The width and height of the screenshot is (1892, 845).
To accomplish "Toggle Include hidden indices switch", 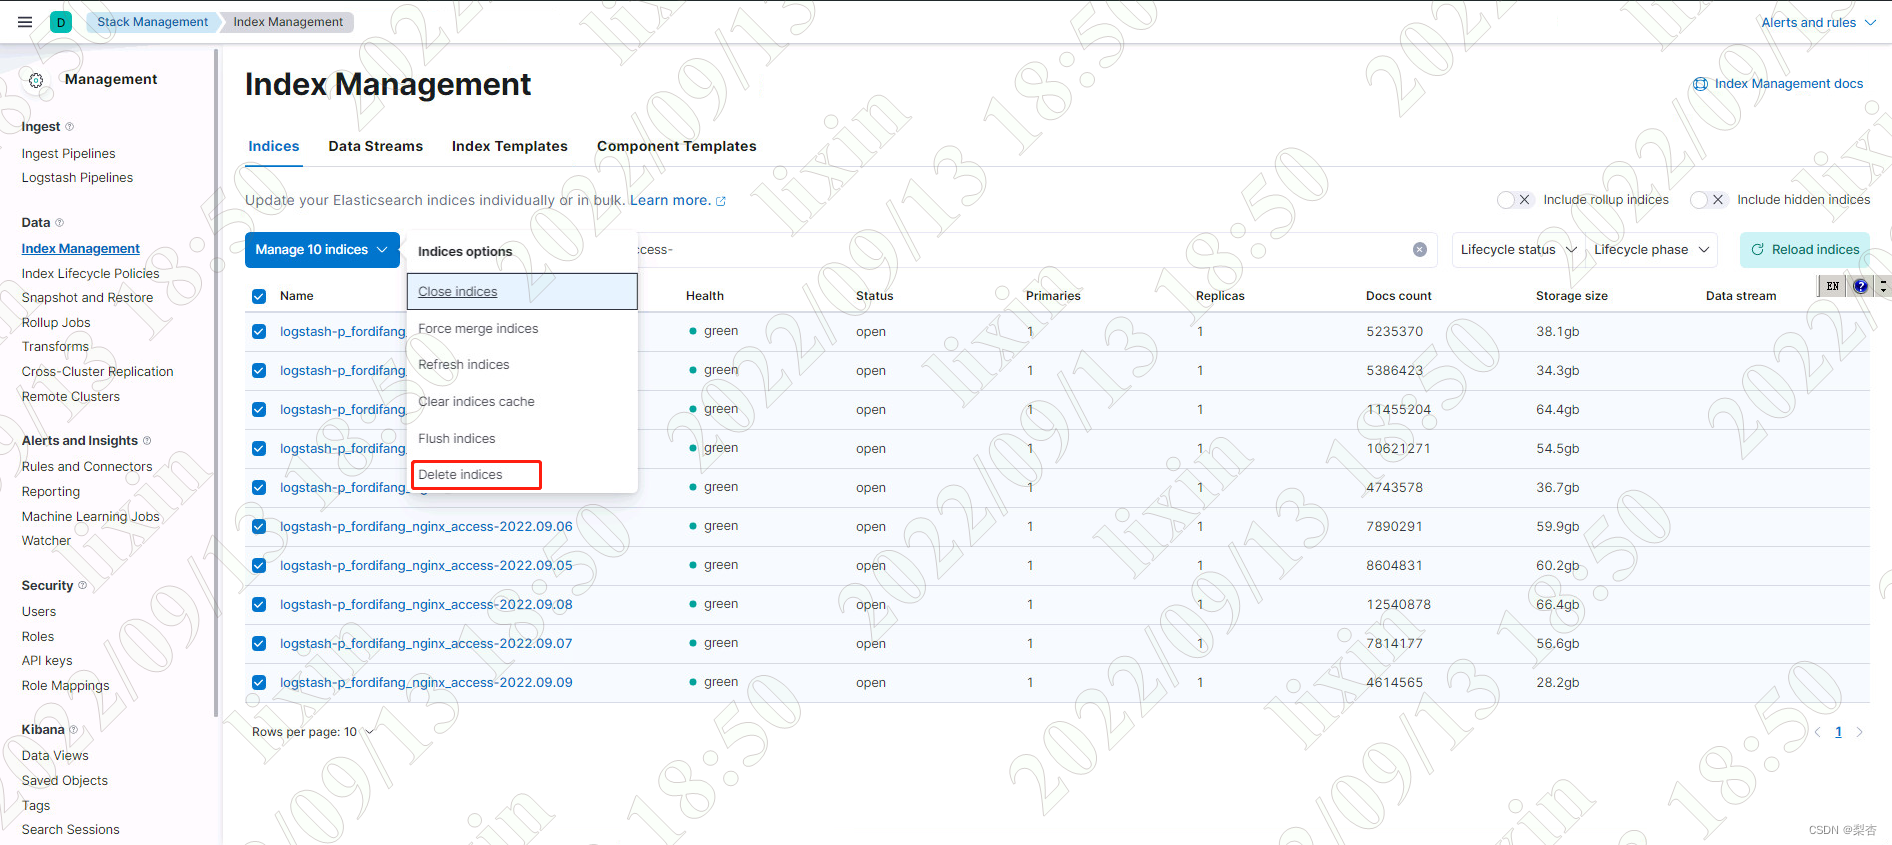I will tap(1708, 200).
